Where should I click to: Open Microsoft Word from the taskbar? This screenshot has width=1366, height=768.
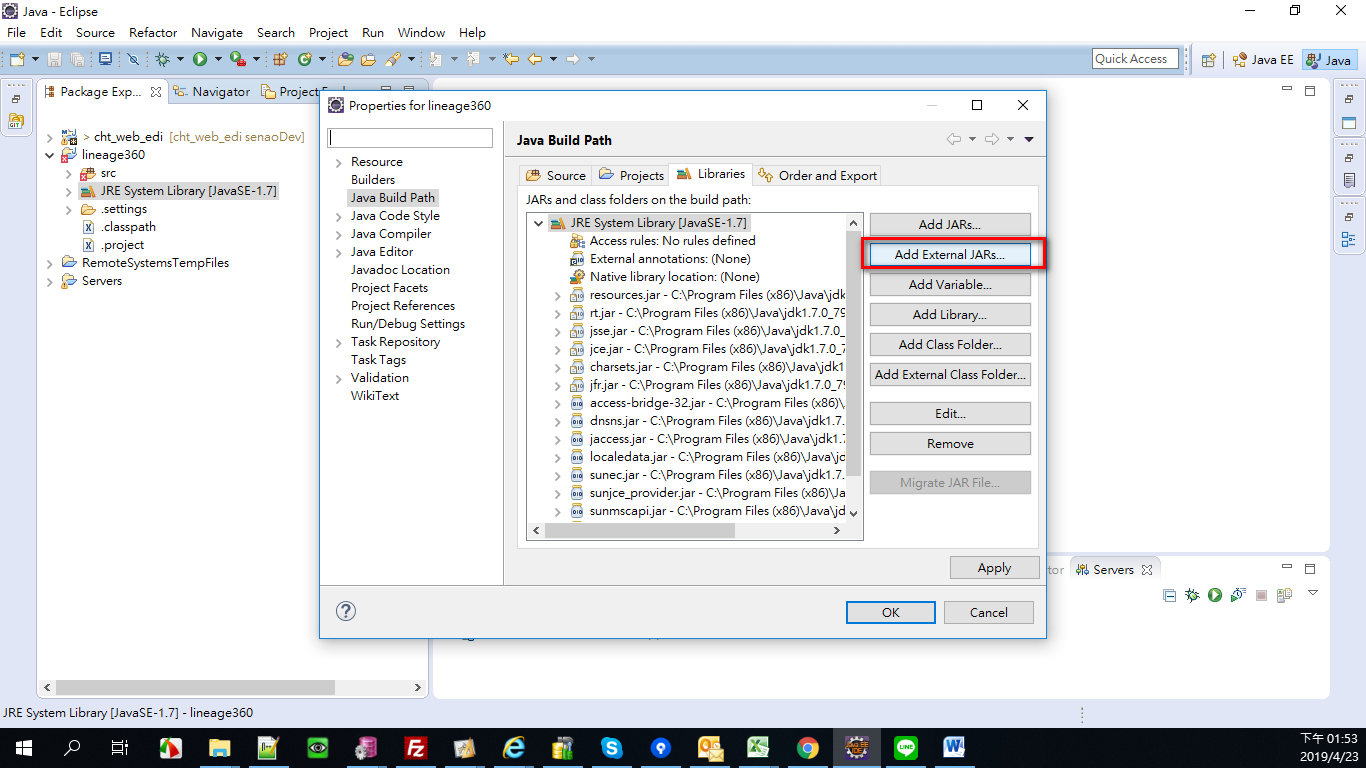point(954,747)
